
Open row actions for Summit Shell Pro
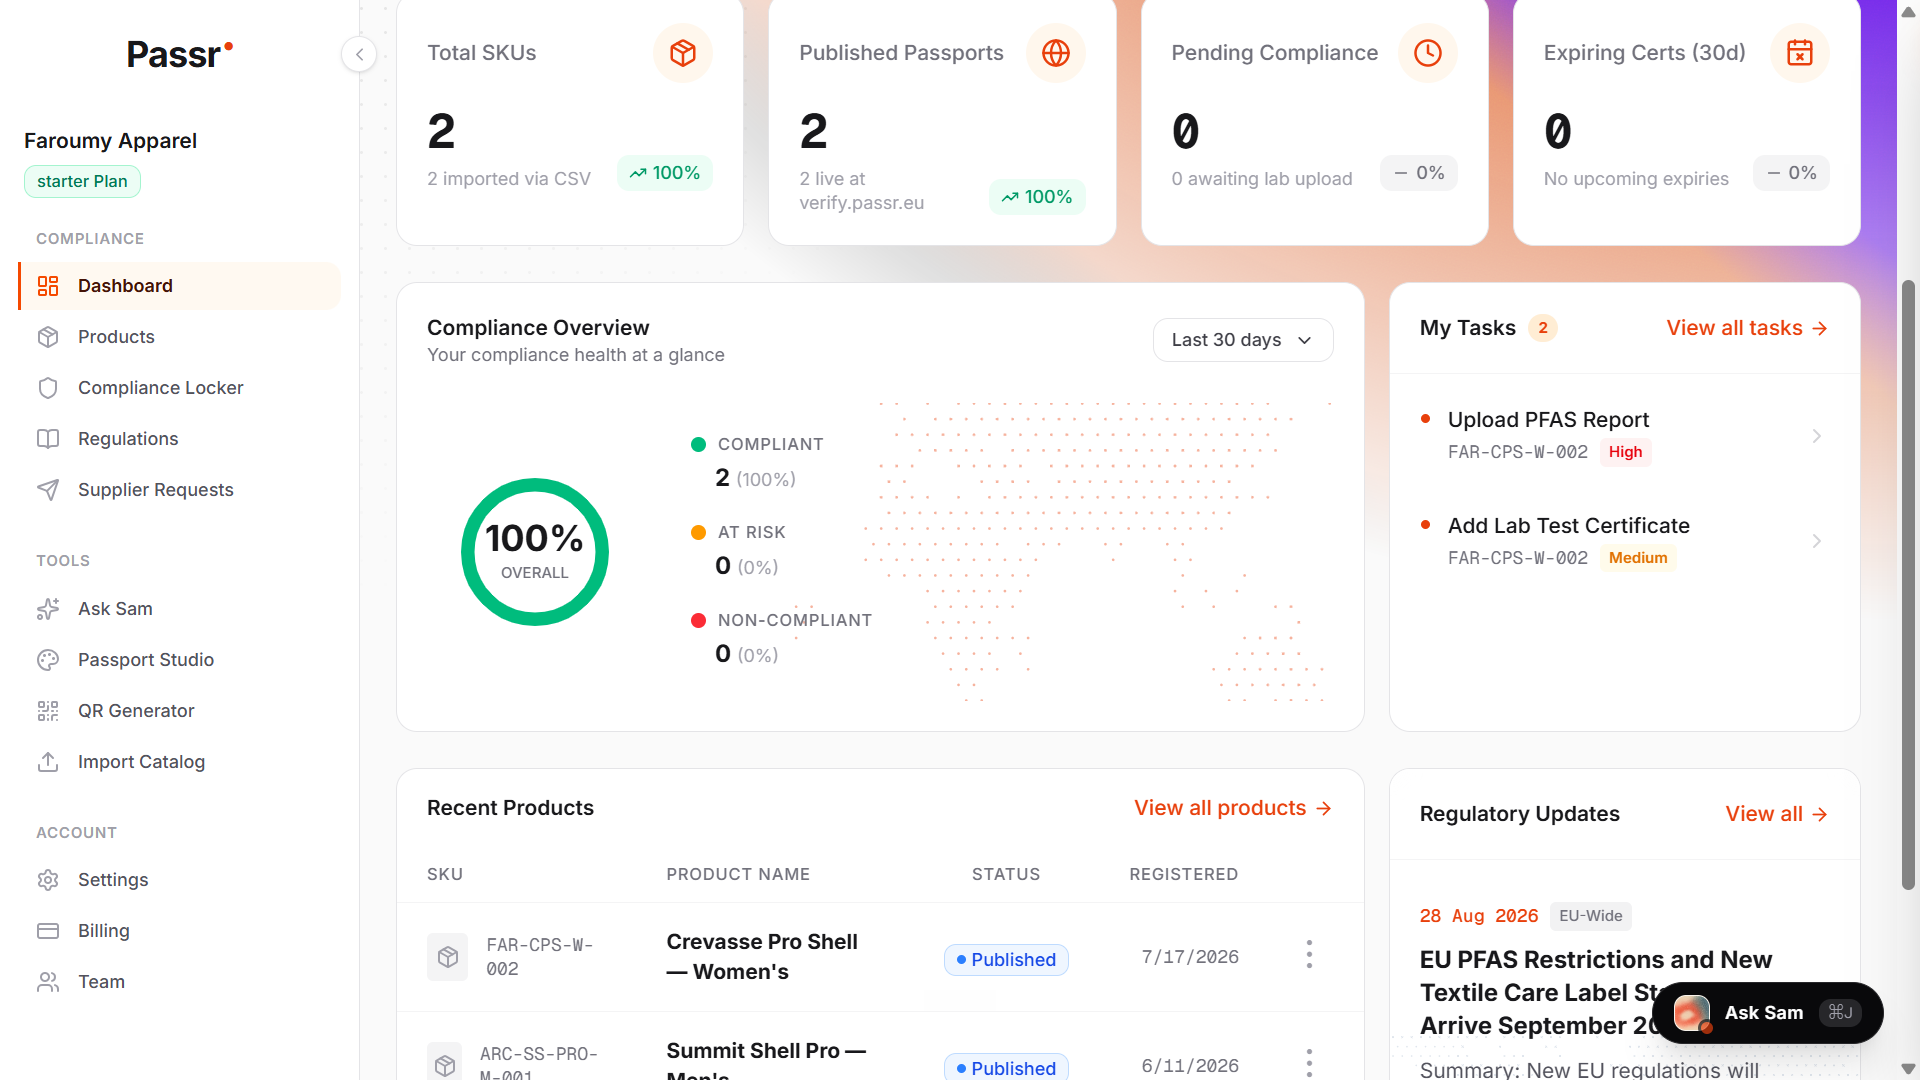click(x=1309, y=1062)
